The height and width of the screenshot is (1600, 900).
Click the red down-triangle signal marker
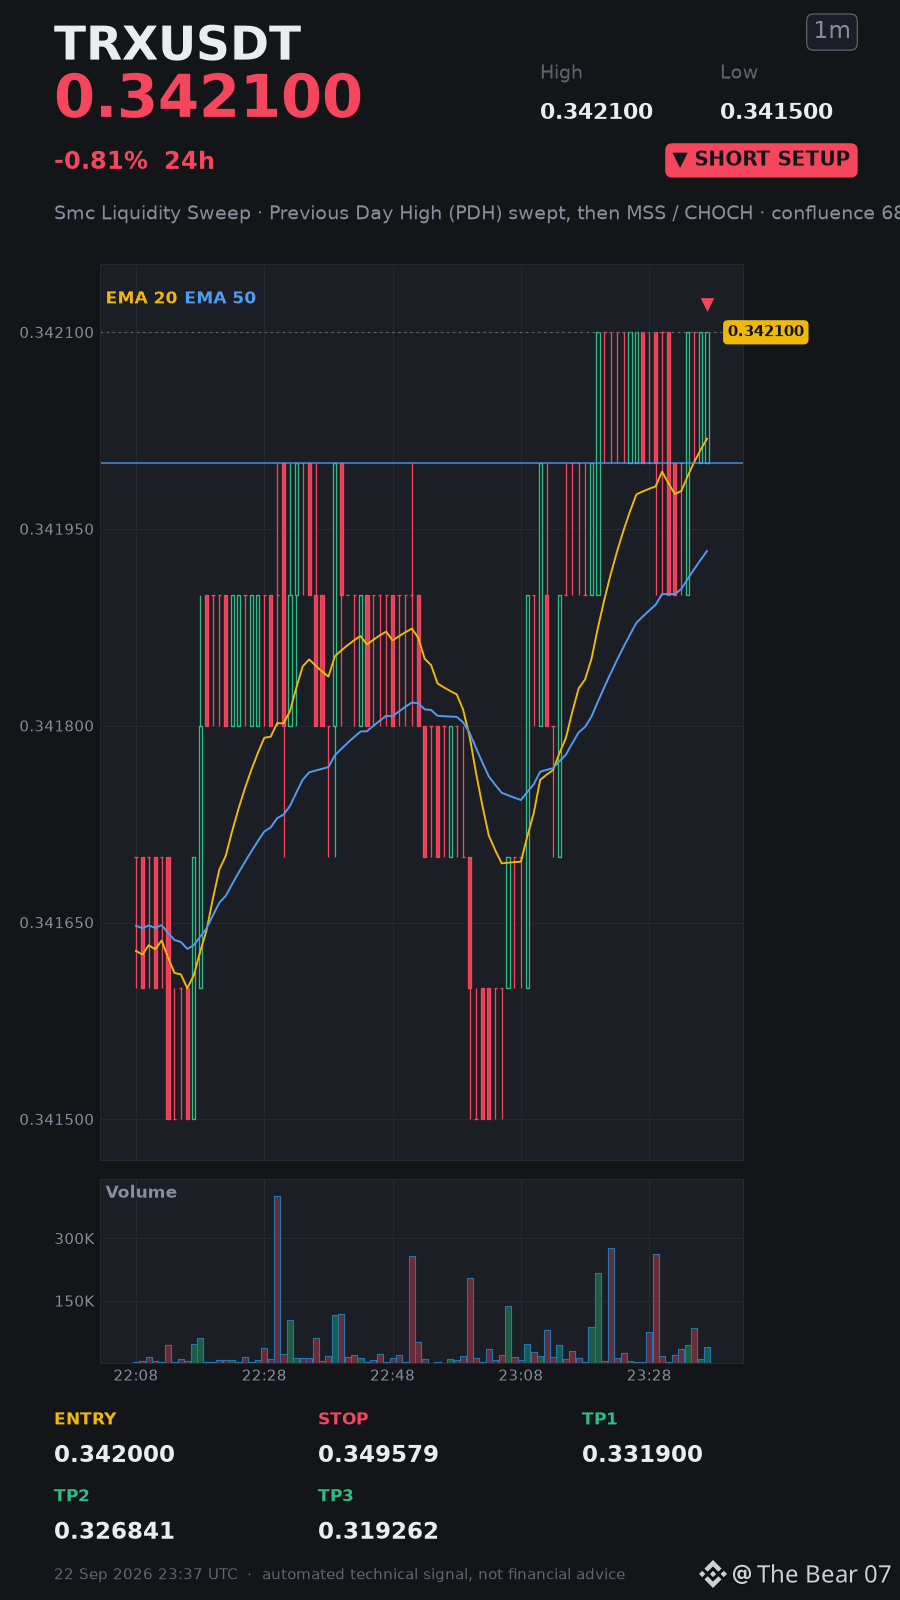click(x=707, y=304)
